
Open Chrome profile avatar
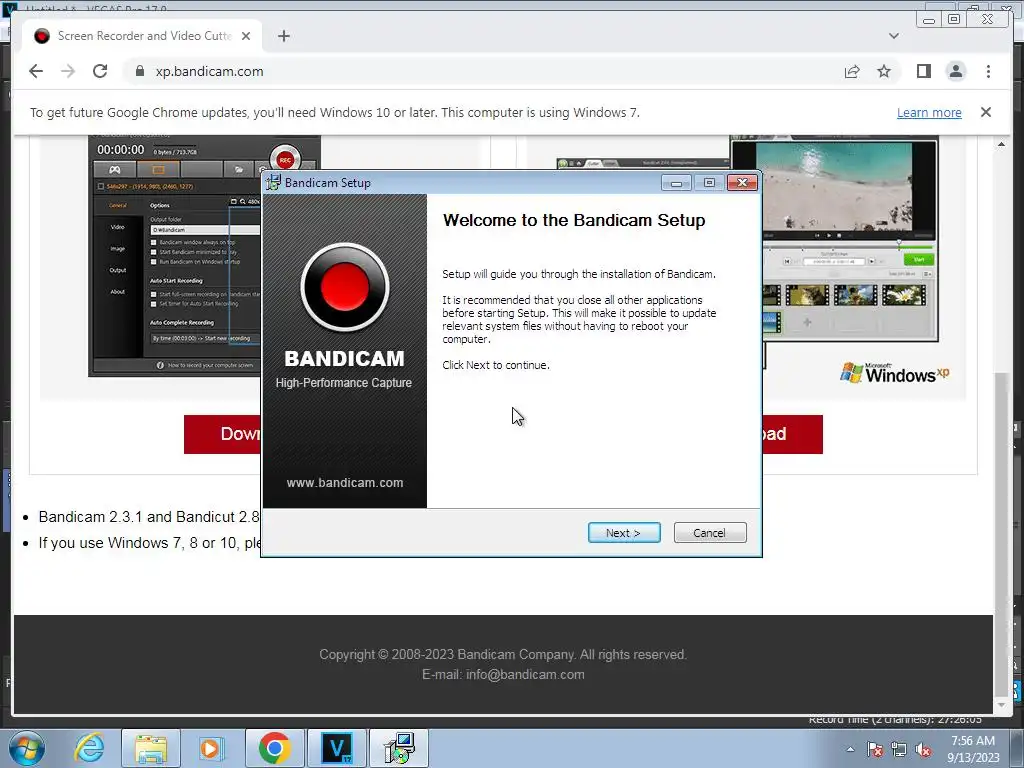(955, 71)
